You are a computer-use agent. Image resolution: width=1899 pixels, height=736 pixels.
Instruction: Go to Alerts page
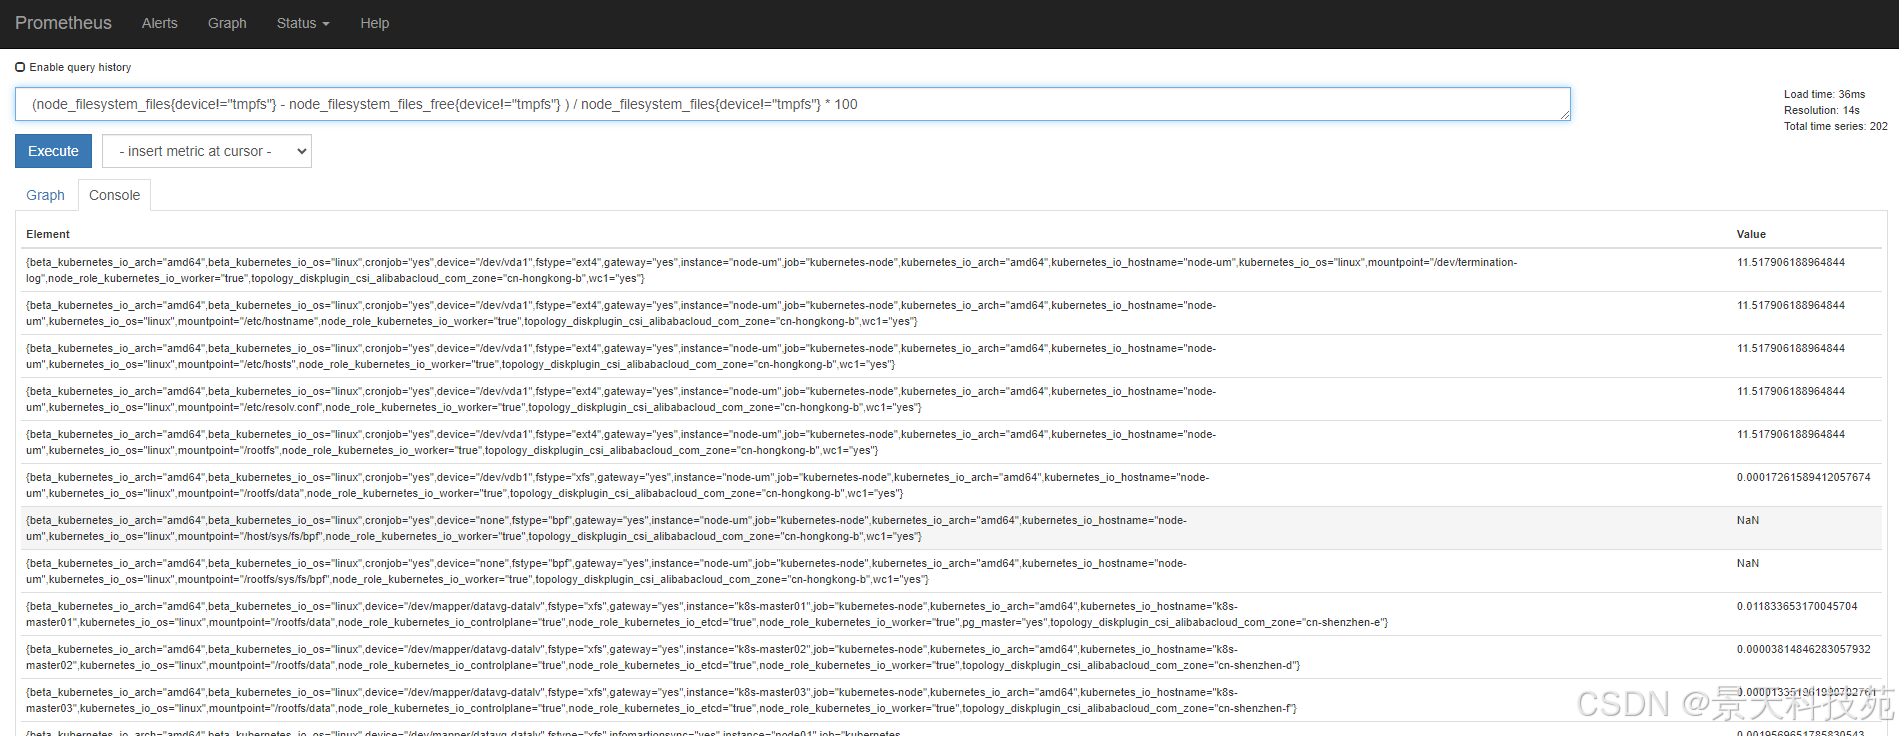tap(159, 23)
